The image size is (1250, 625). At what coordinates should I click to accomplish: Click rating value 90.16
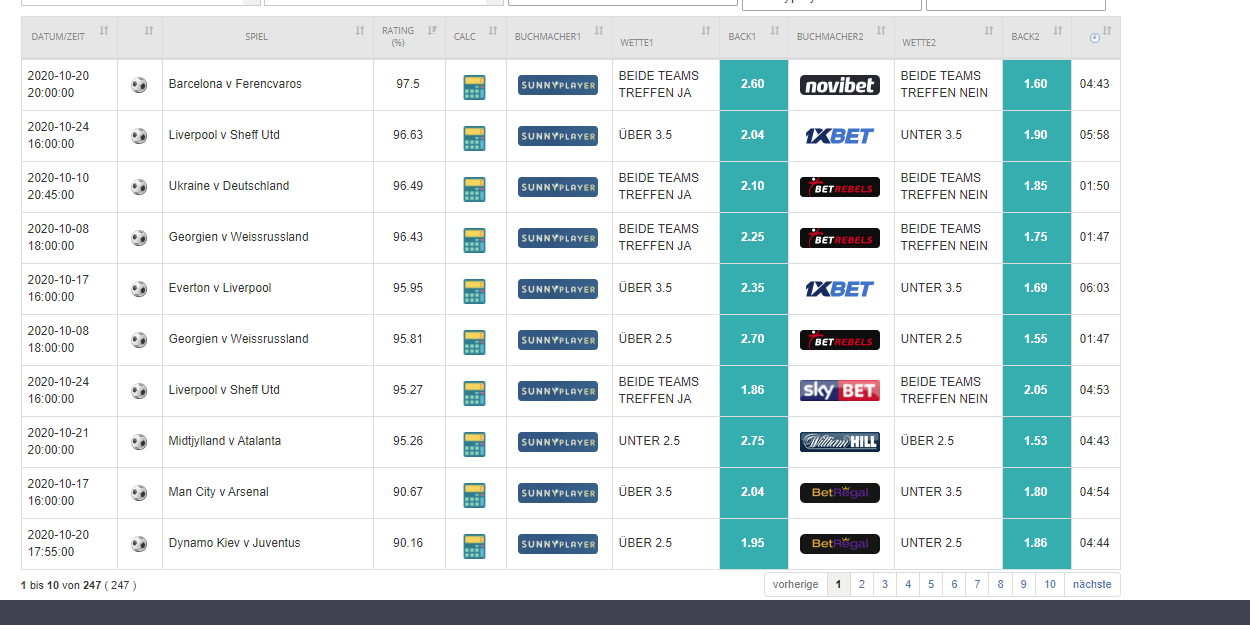408,543
